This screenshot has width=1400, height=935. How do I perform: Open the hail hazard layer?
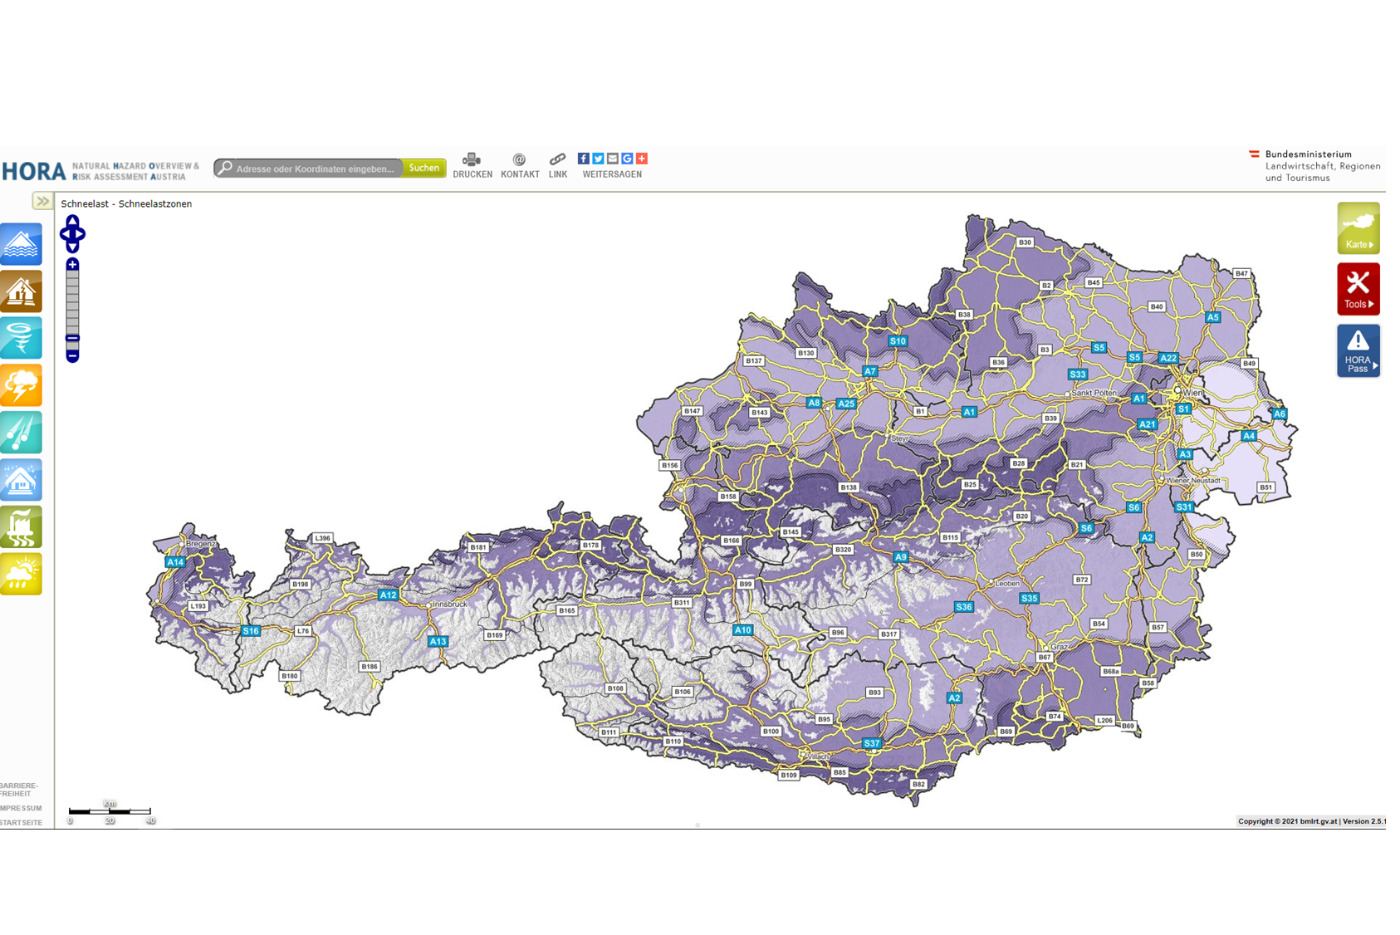click(x=21, y=433)
